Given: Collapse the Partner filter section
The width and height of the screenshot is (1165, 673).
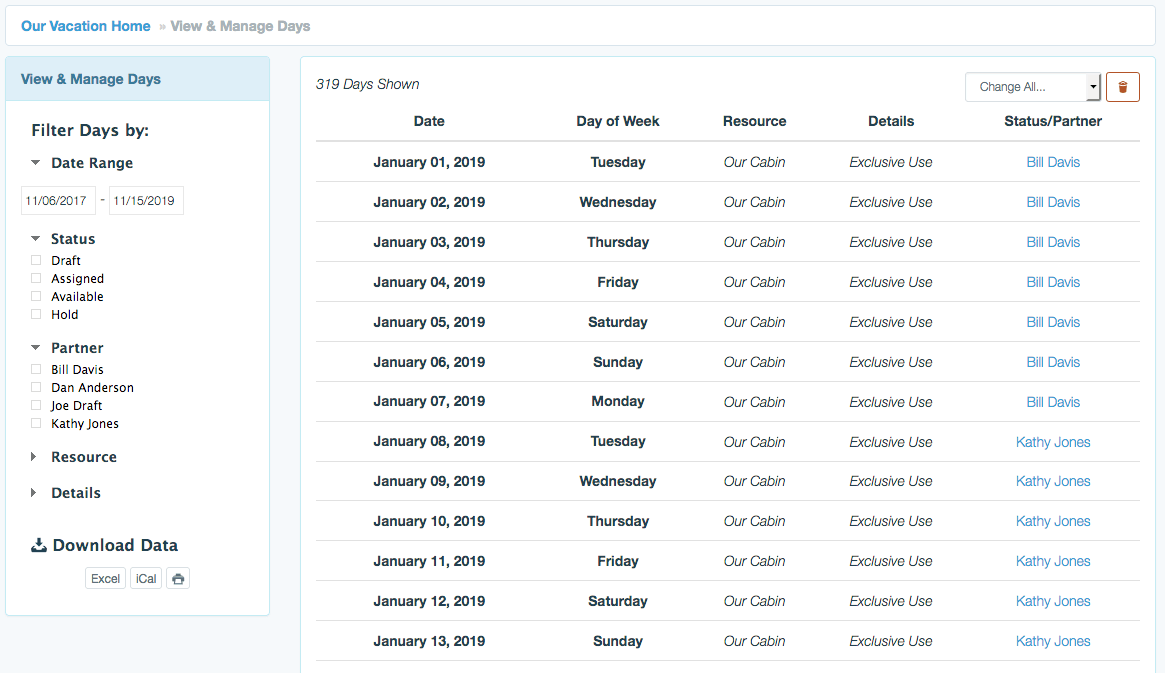Looking at the screenshot, I should pyautogui.click(x=35, y=348).
